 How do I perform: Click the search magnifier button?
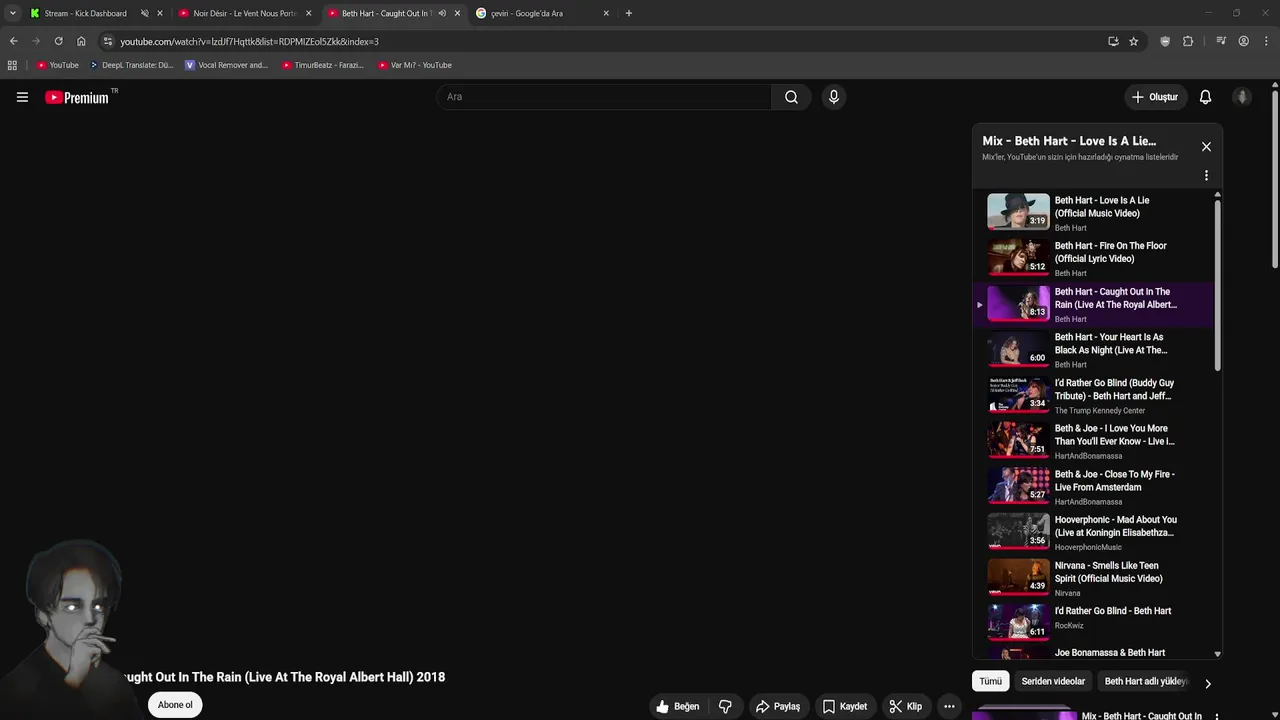(791, 97)
